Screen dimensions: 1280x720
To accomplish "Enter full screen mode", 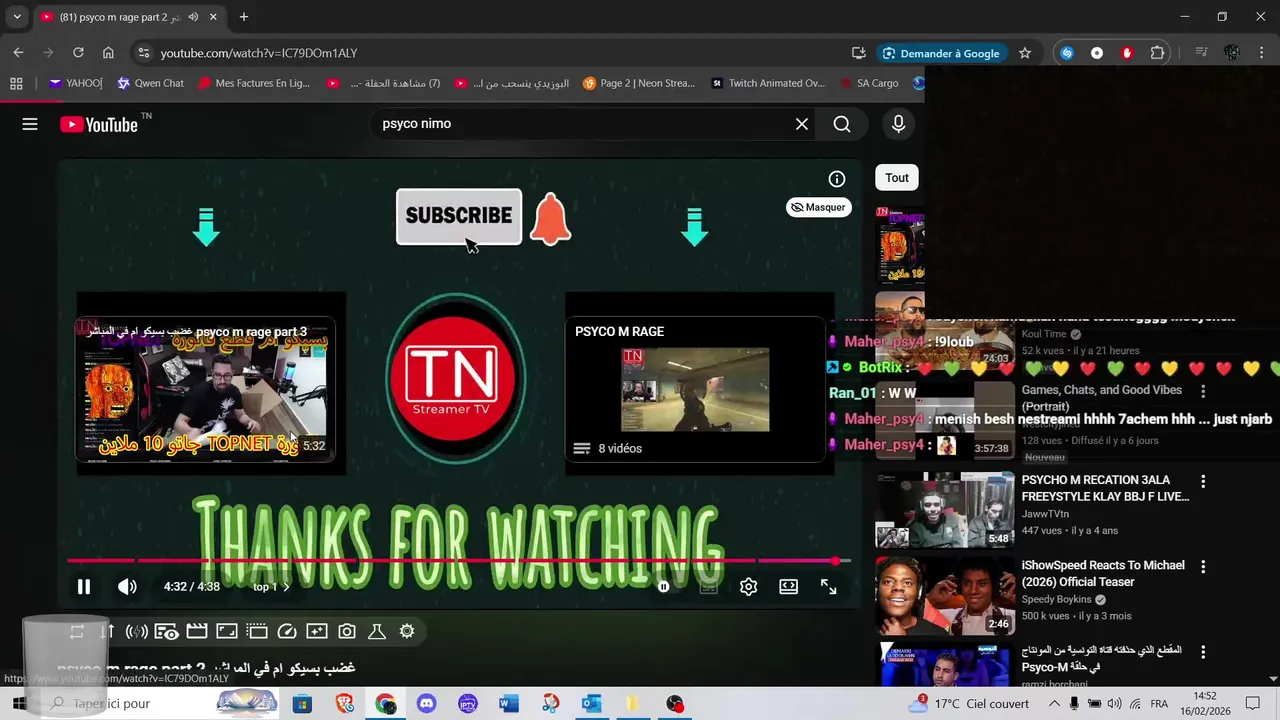I will point(829,587).
